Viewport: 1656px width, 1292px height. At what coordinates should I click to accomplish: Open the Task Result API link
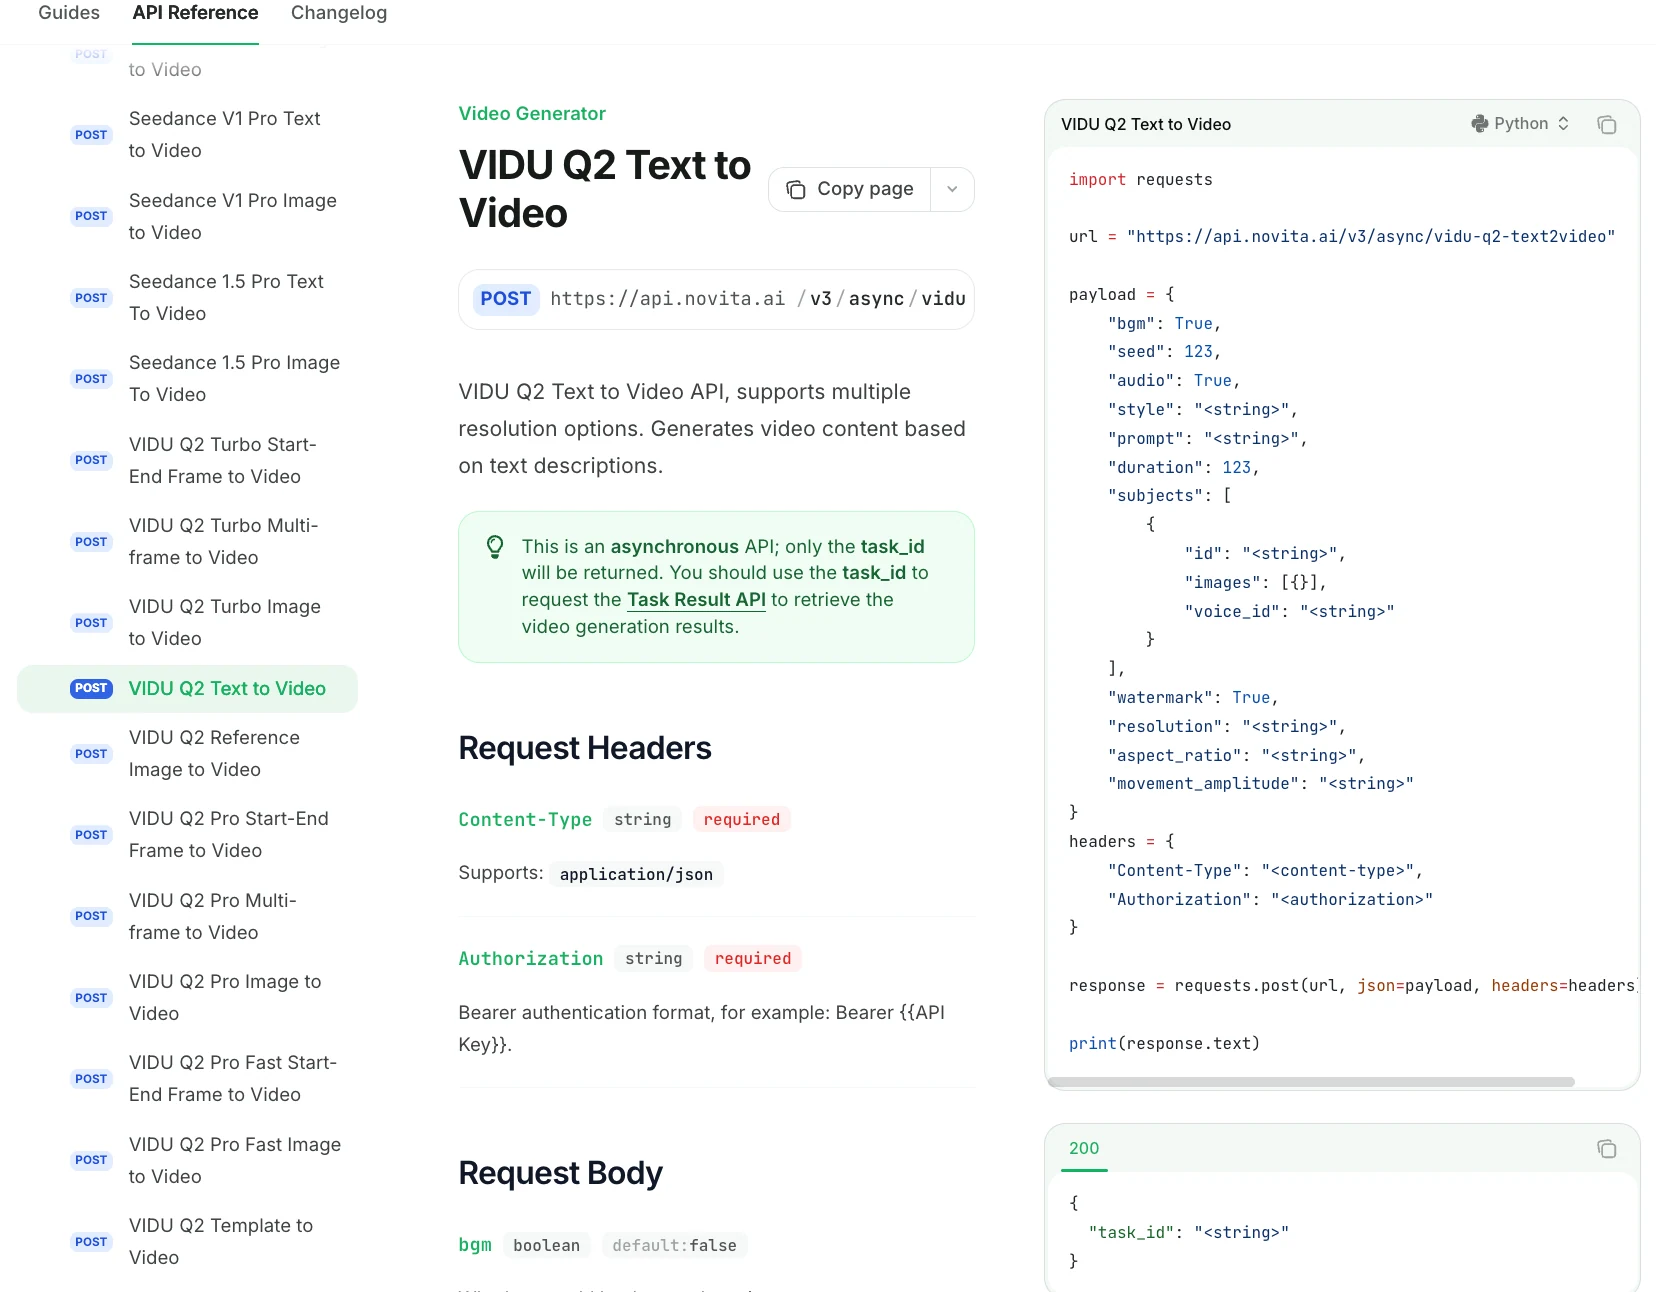coord(696,600)
